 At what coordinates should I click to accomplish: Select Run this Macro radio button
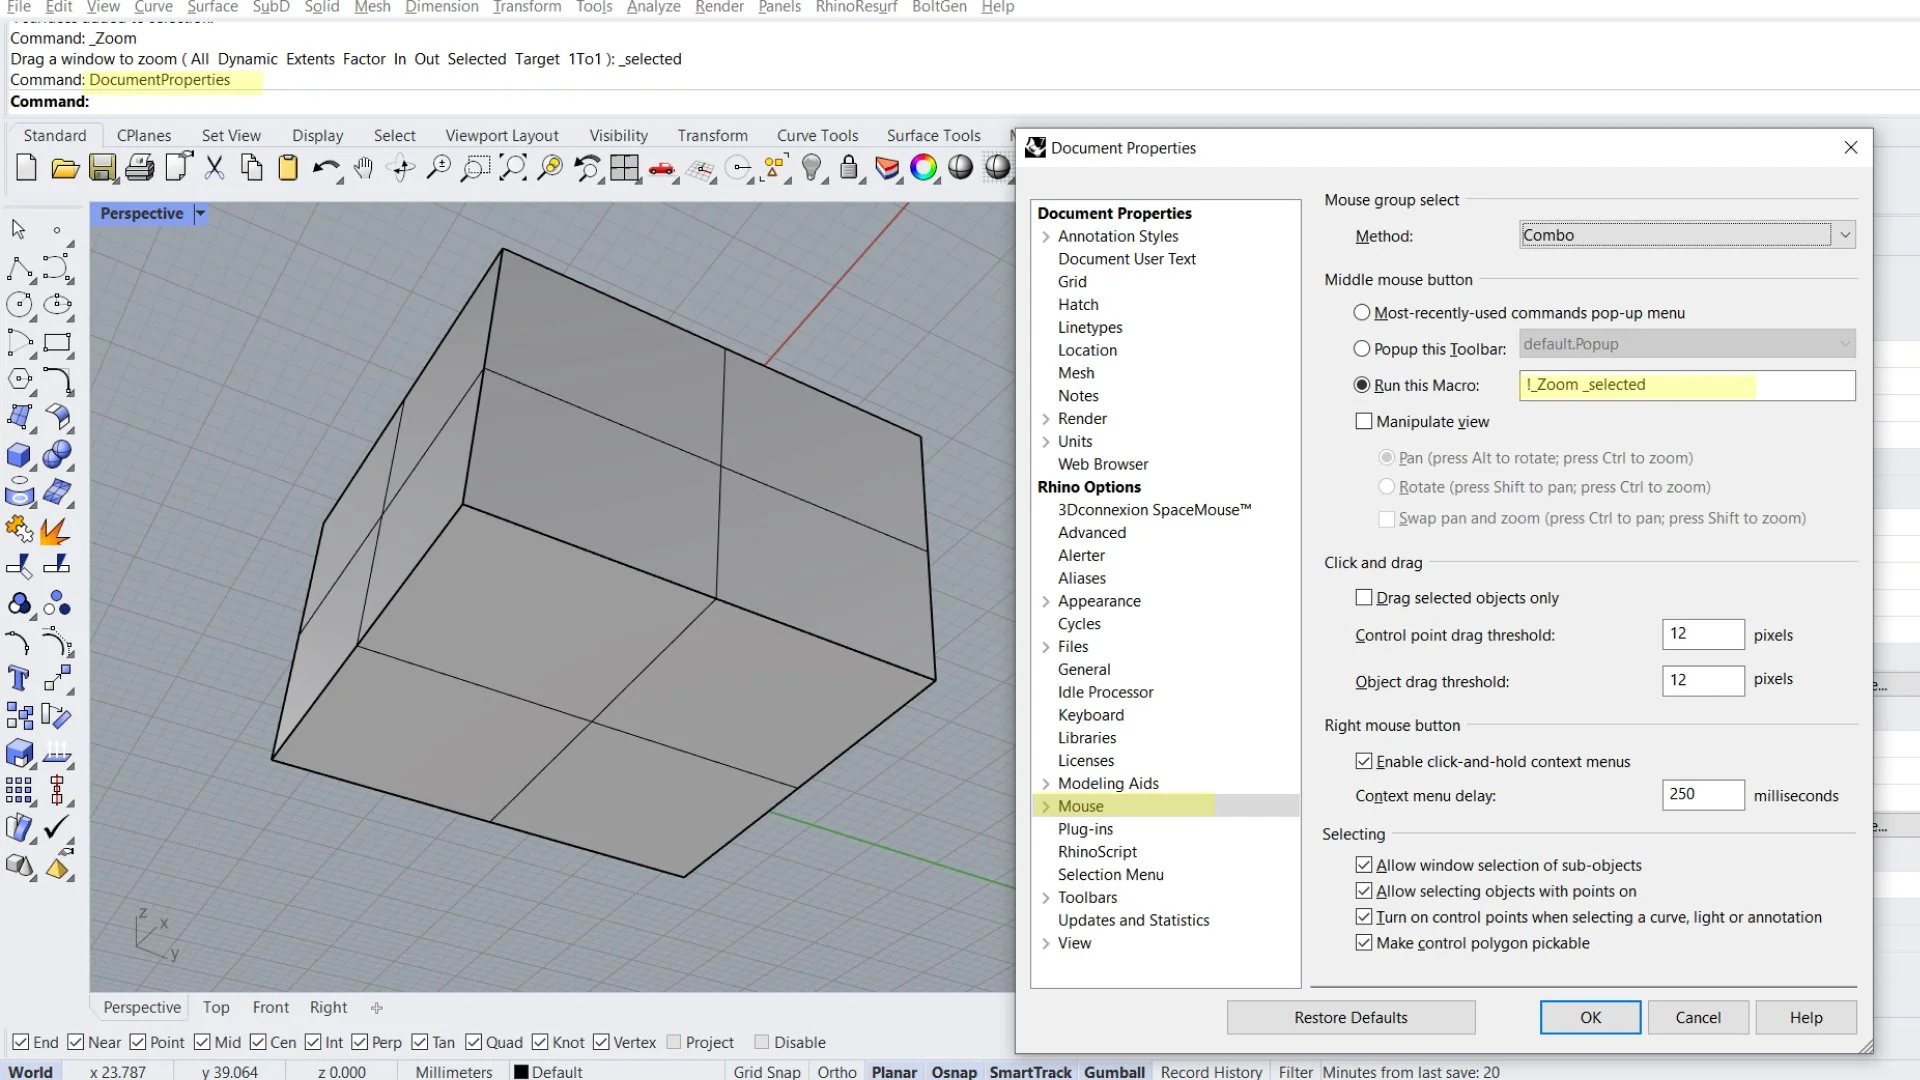[x=1362, y=384]
